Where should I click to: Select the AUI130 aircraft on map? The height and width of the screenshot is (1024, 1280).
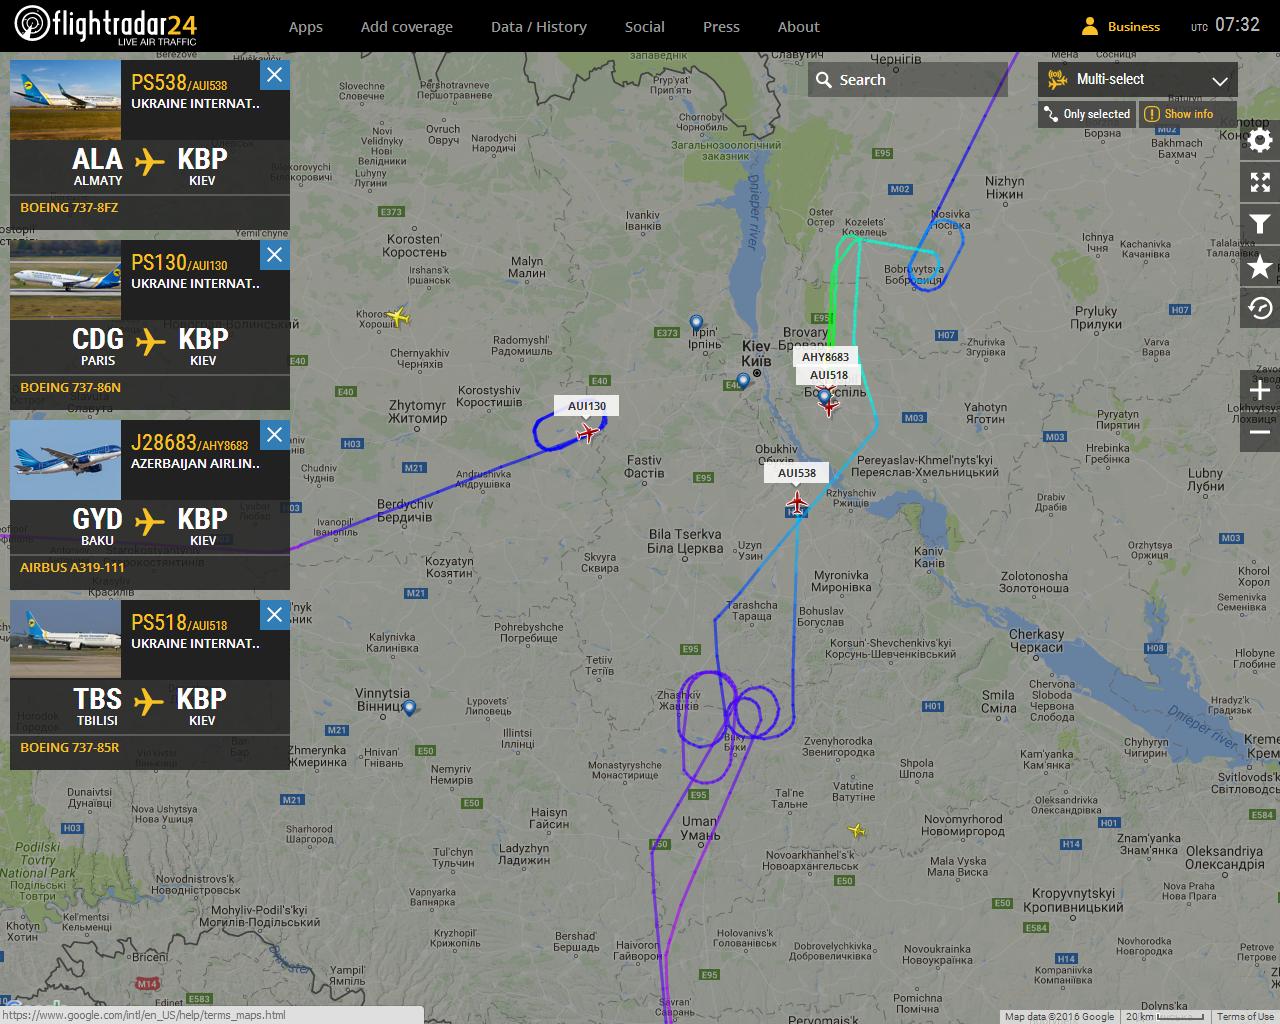(x=588, y=433)
